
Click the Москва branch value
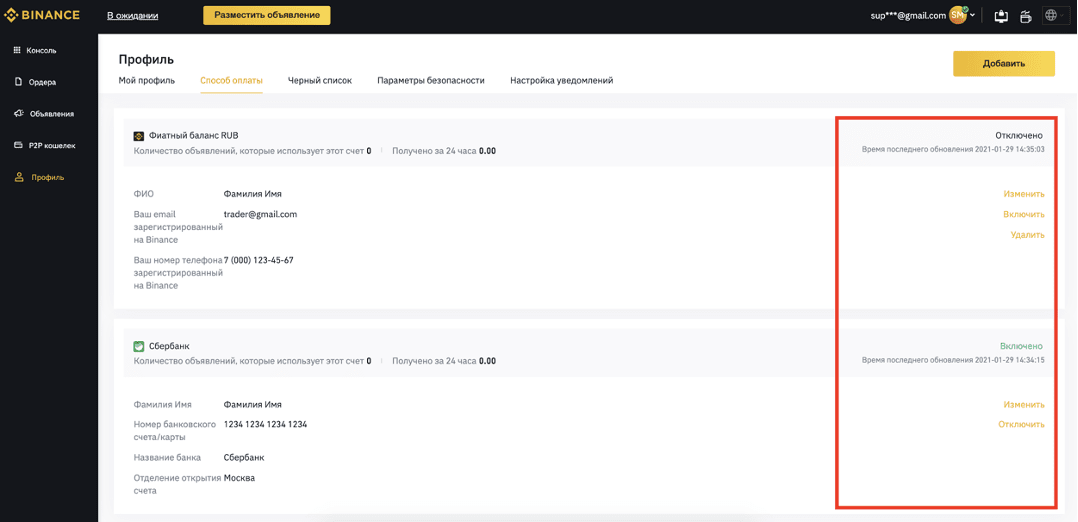(x=239, y=478)
